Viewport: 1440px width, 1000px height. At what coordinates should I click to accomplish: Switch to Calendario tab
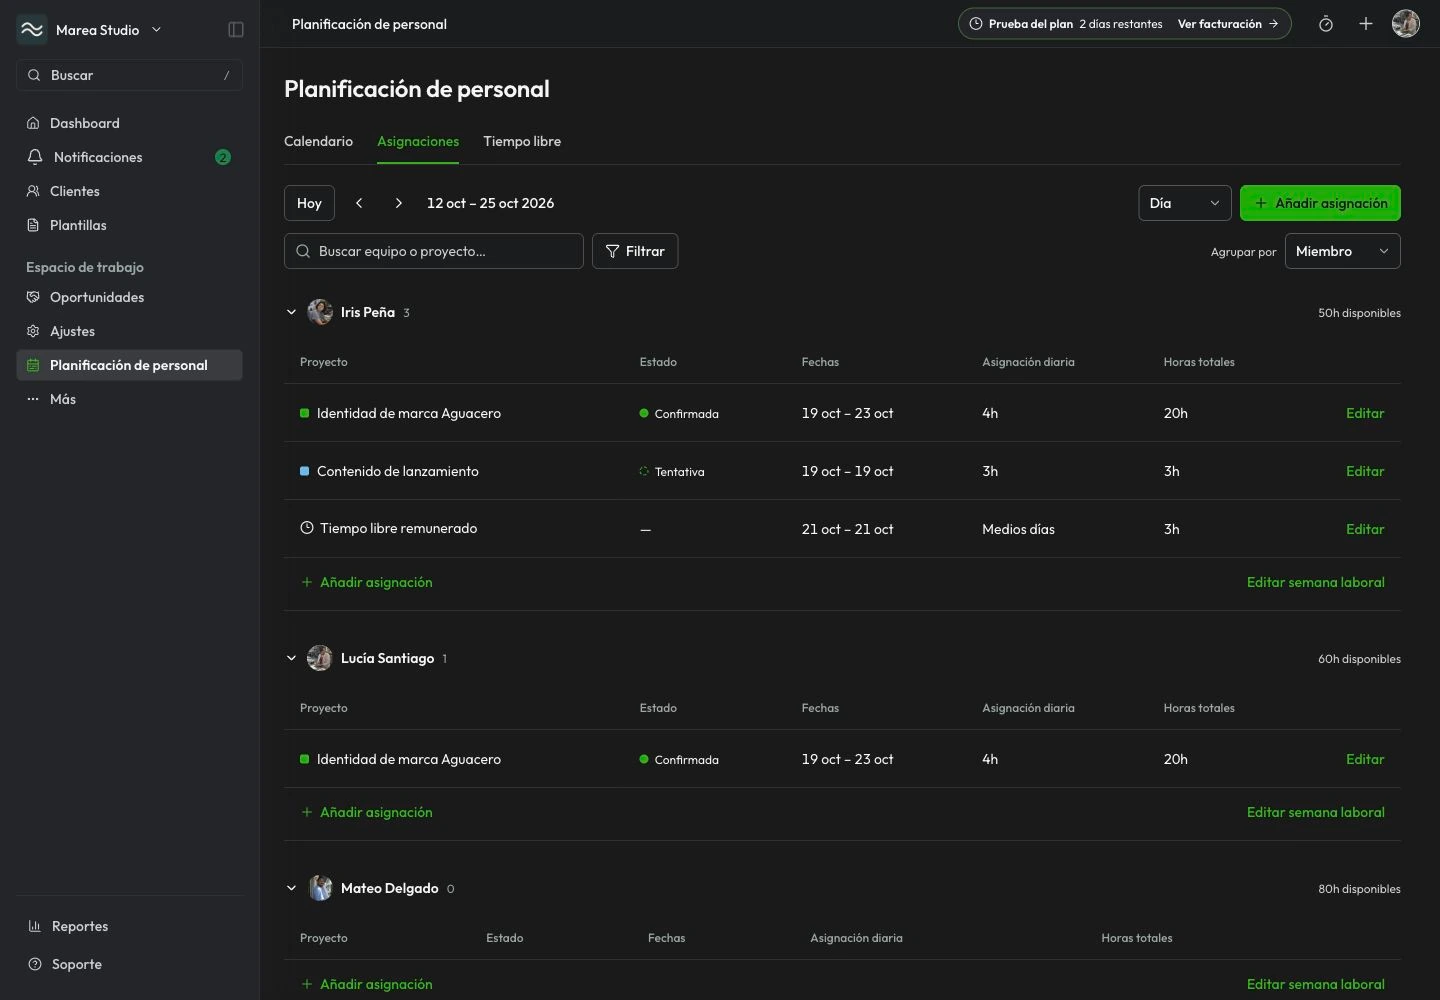click(318, 141)
